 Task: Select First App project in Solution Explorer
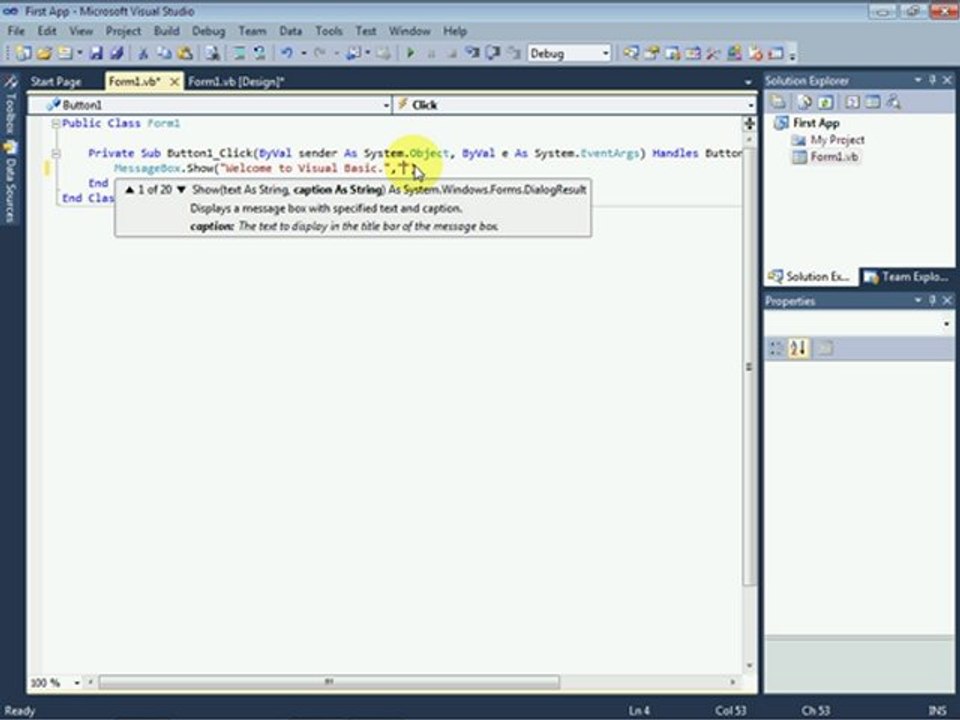point(816,122)
